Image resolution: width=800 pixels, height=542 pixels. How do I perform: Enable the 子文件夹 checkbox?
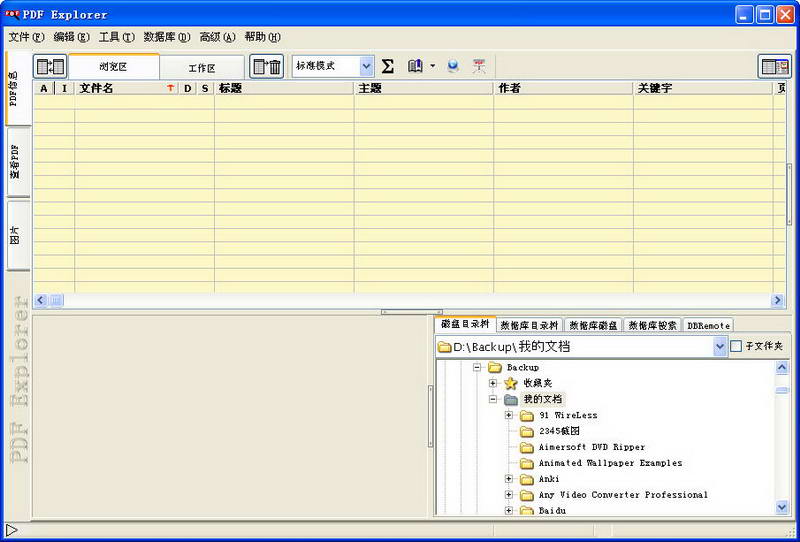click(736, 346)
